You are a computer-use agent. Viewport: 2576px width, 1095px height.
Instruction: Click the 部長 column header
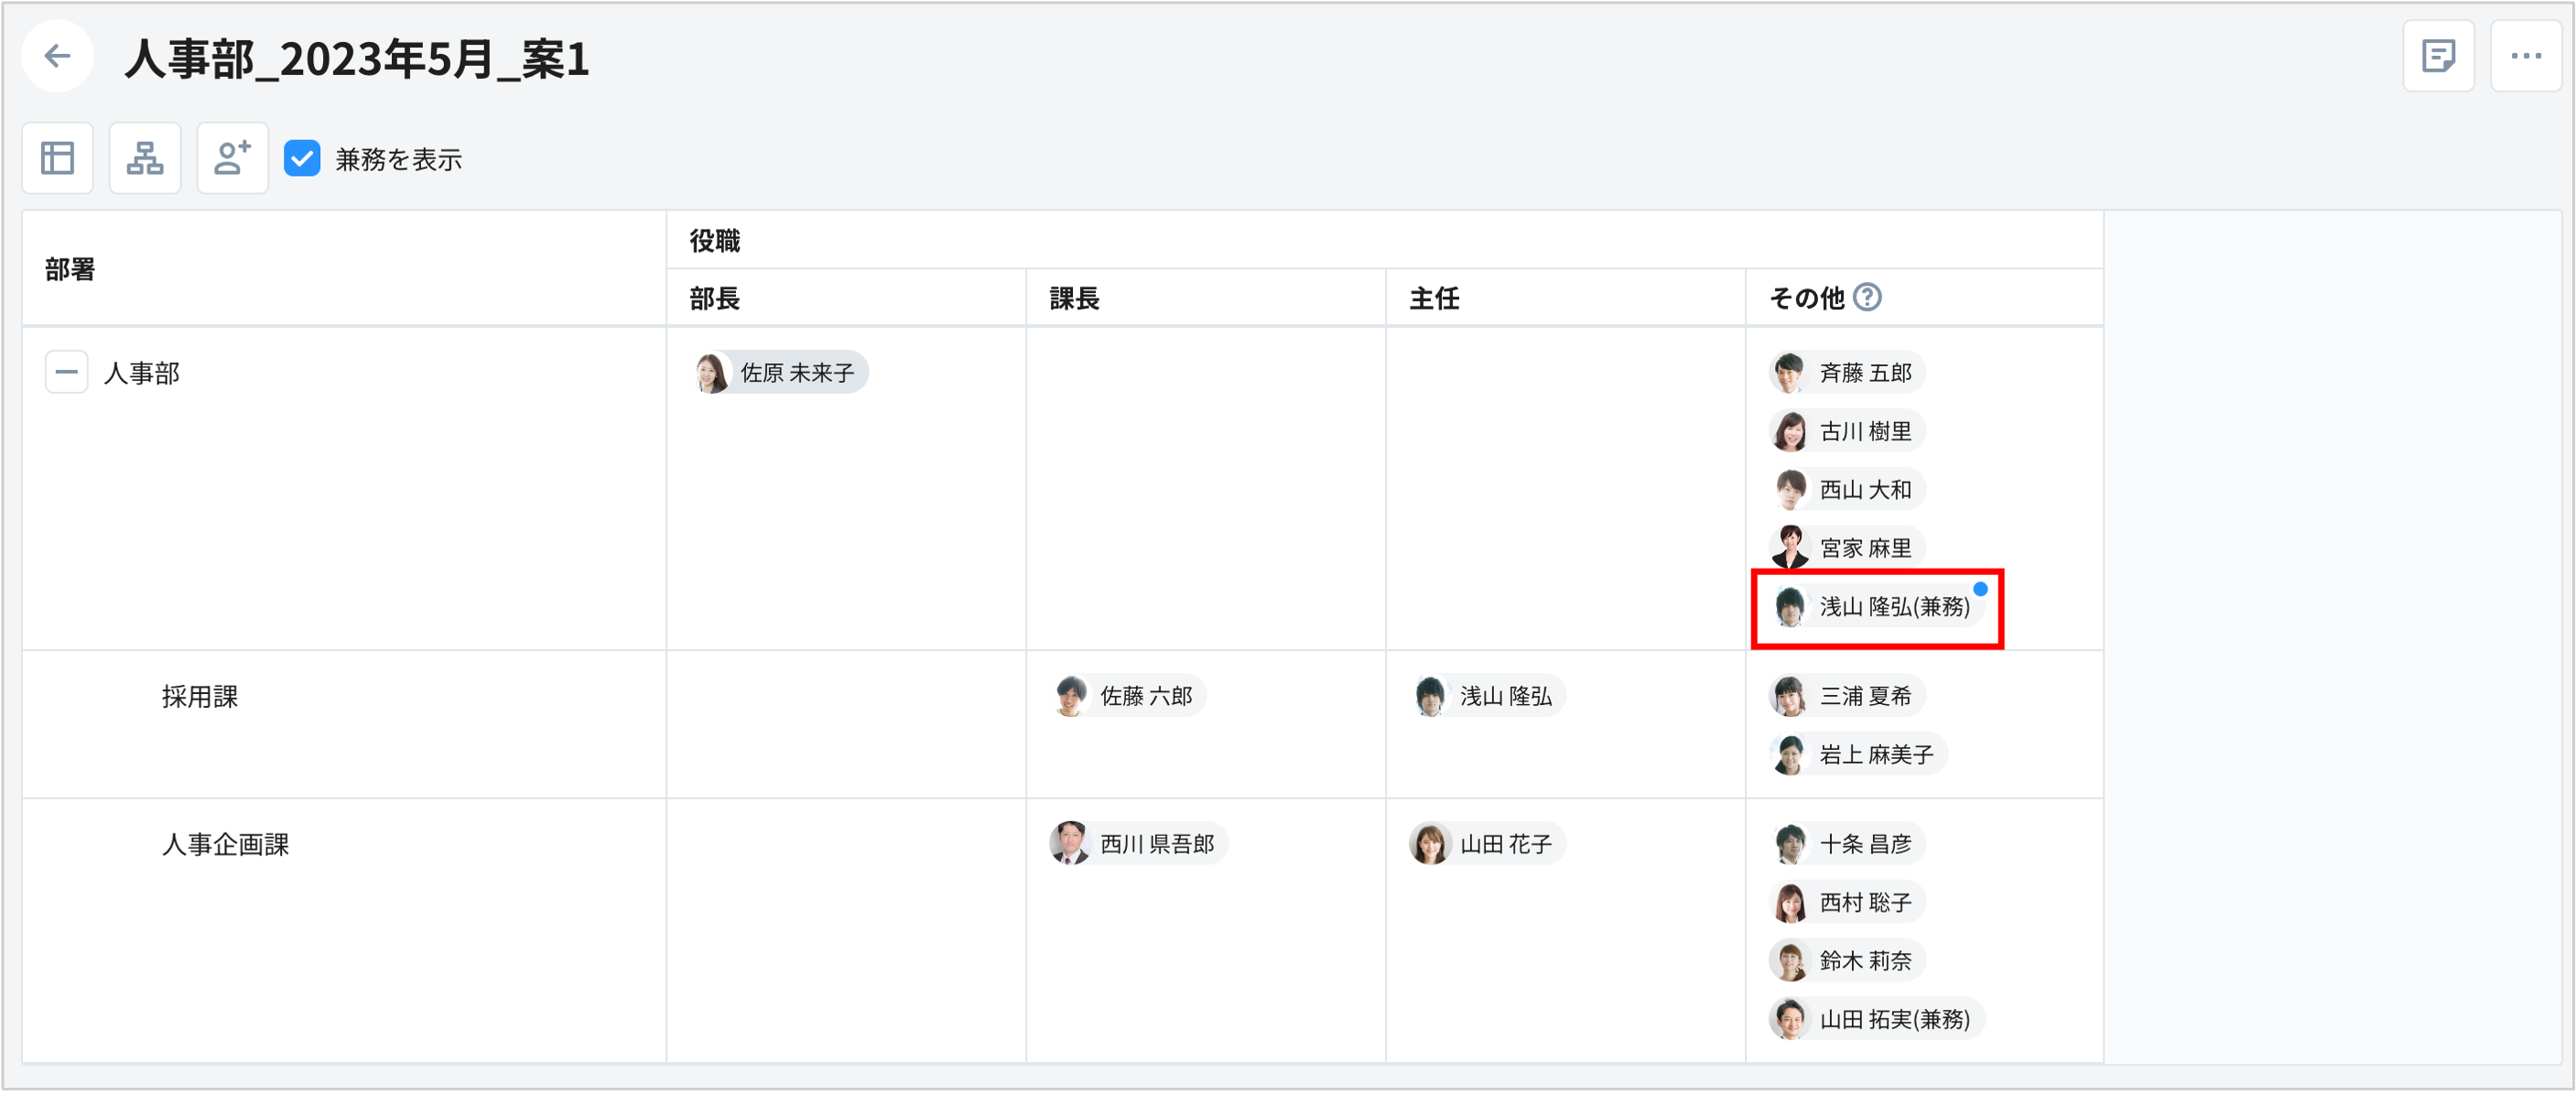pos(715,298)
